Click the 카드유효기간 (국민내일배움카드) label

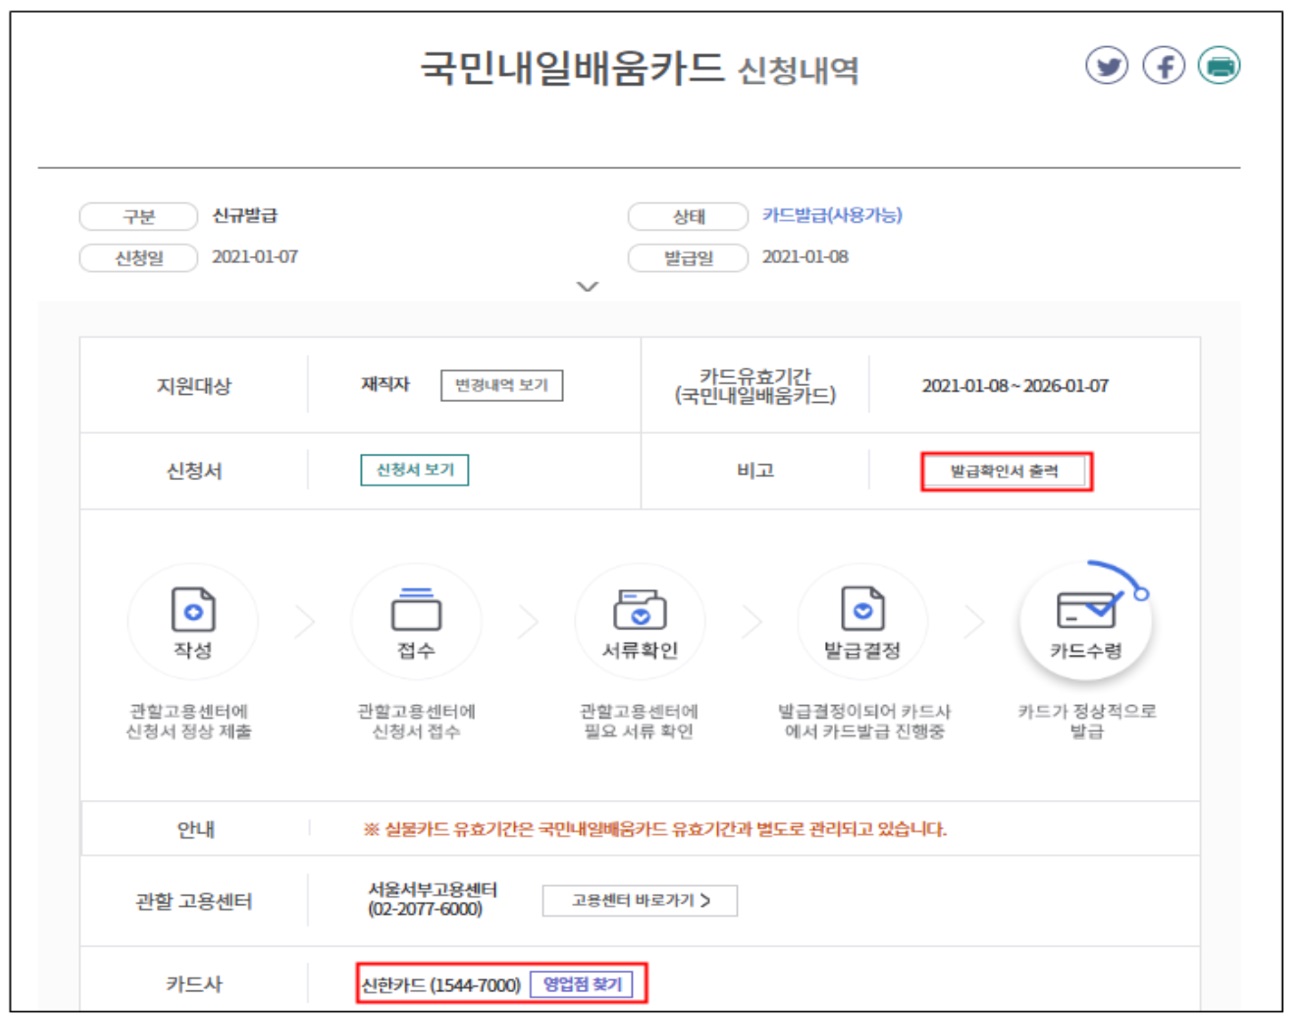(755, 386)
